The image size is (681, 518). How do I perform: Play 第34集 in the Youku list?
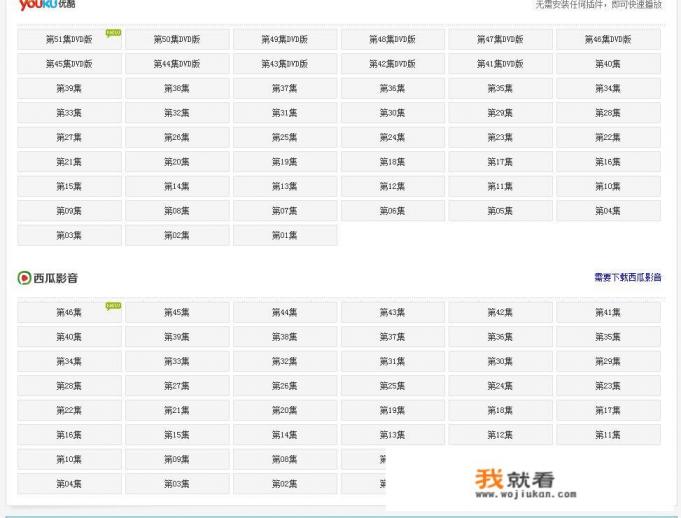point(608,89)
